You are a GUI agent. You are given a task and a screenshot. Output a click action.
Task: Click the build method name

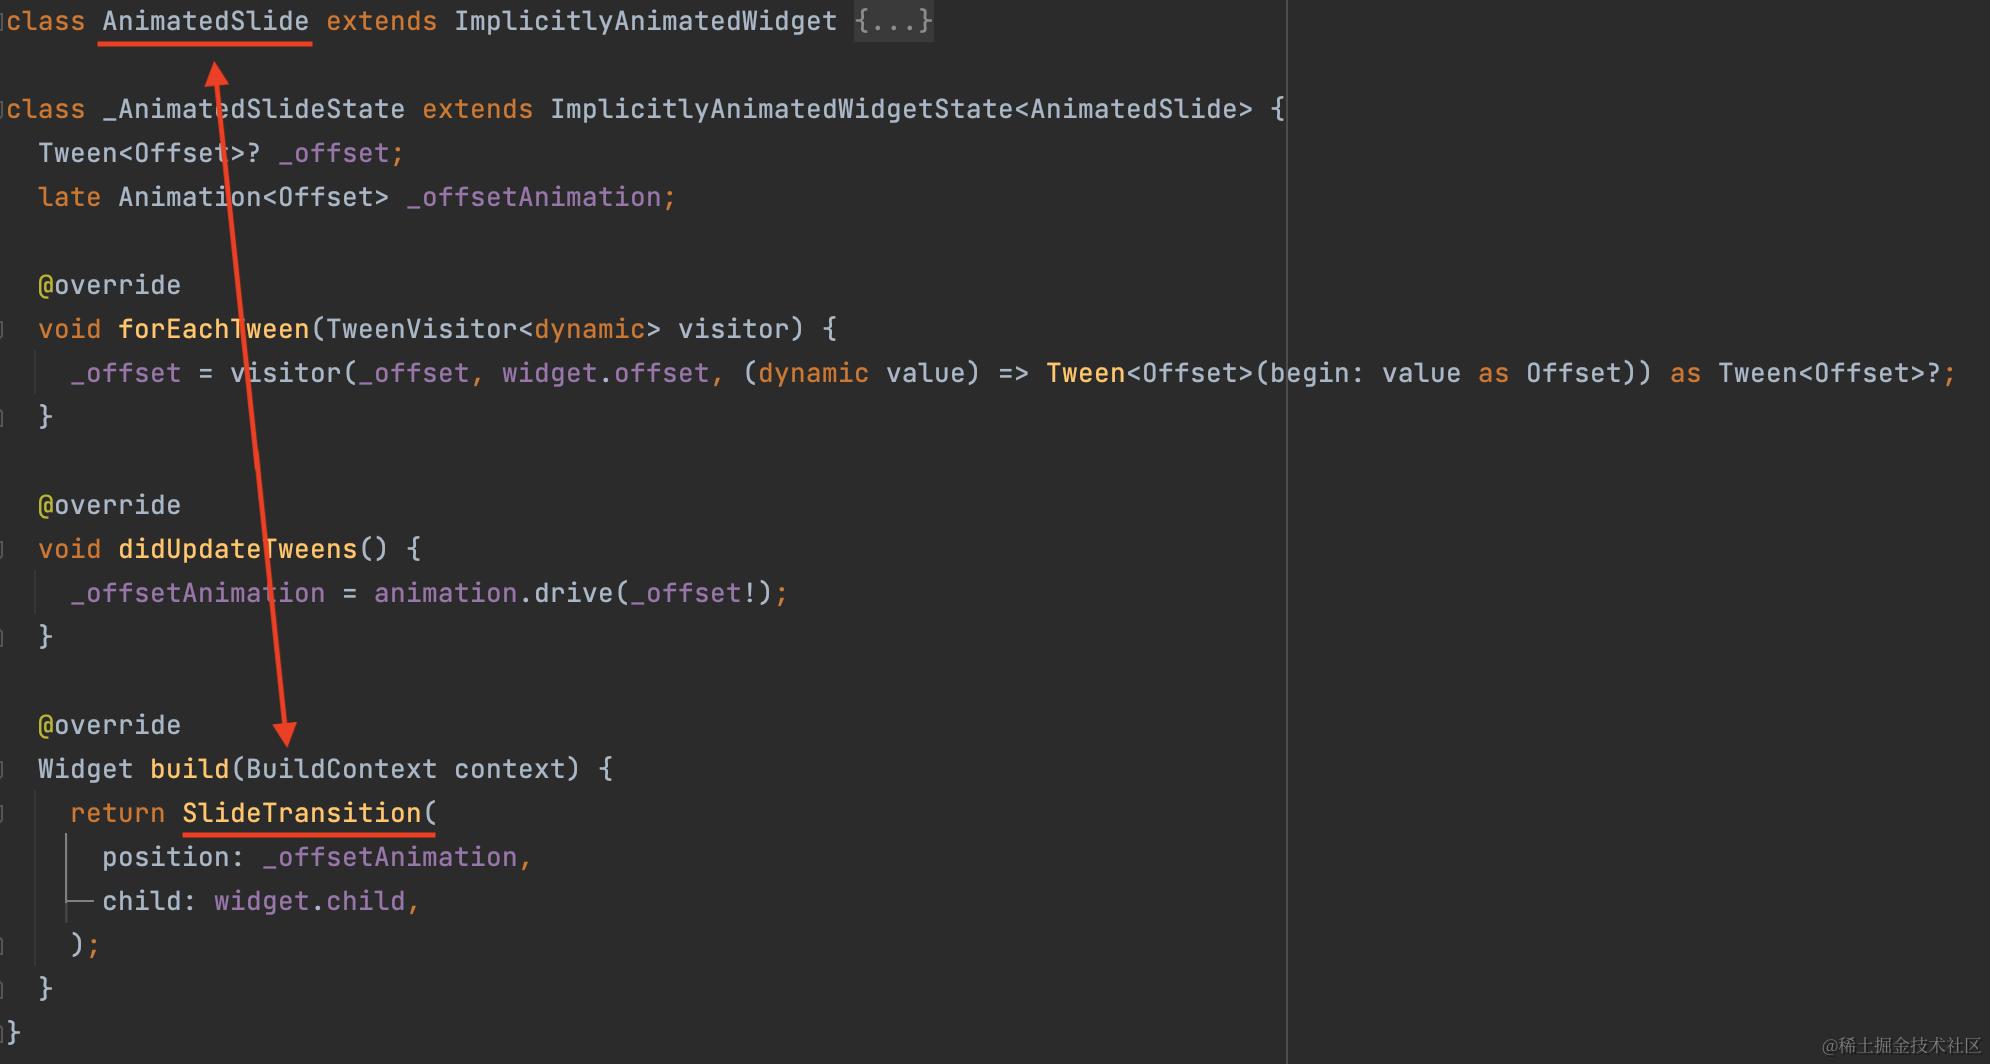[x=189, y=769]
